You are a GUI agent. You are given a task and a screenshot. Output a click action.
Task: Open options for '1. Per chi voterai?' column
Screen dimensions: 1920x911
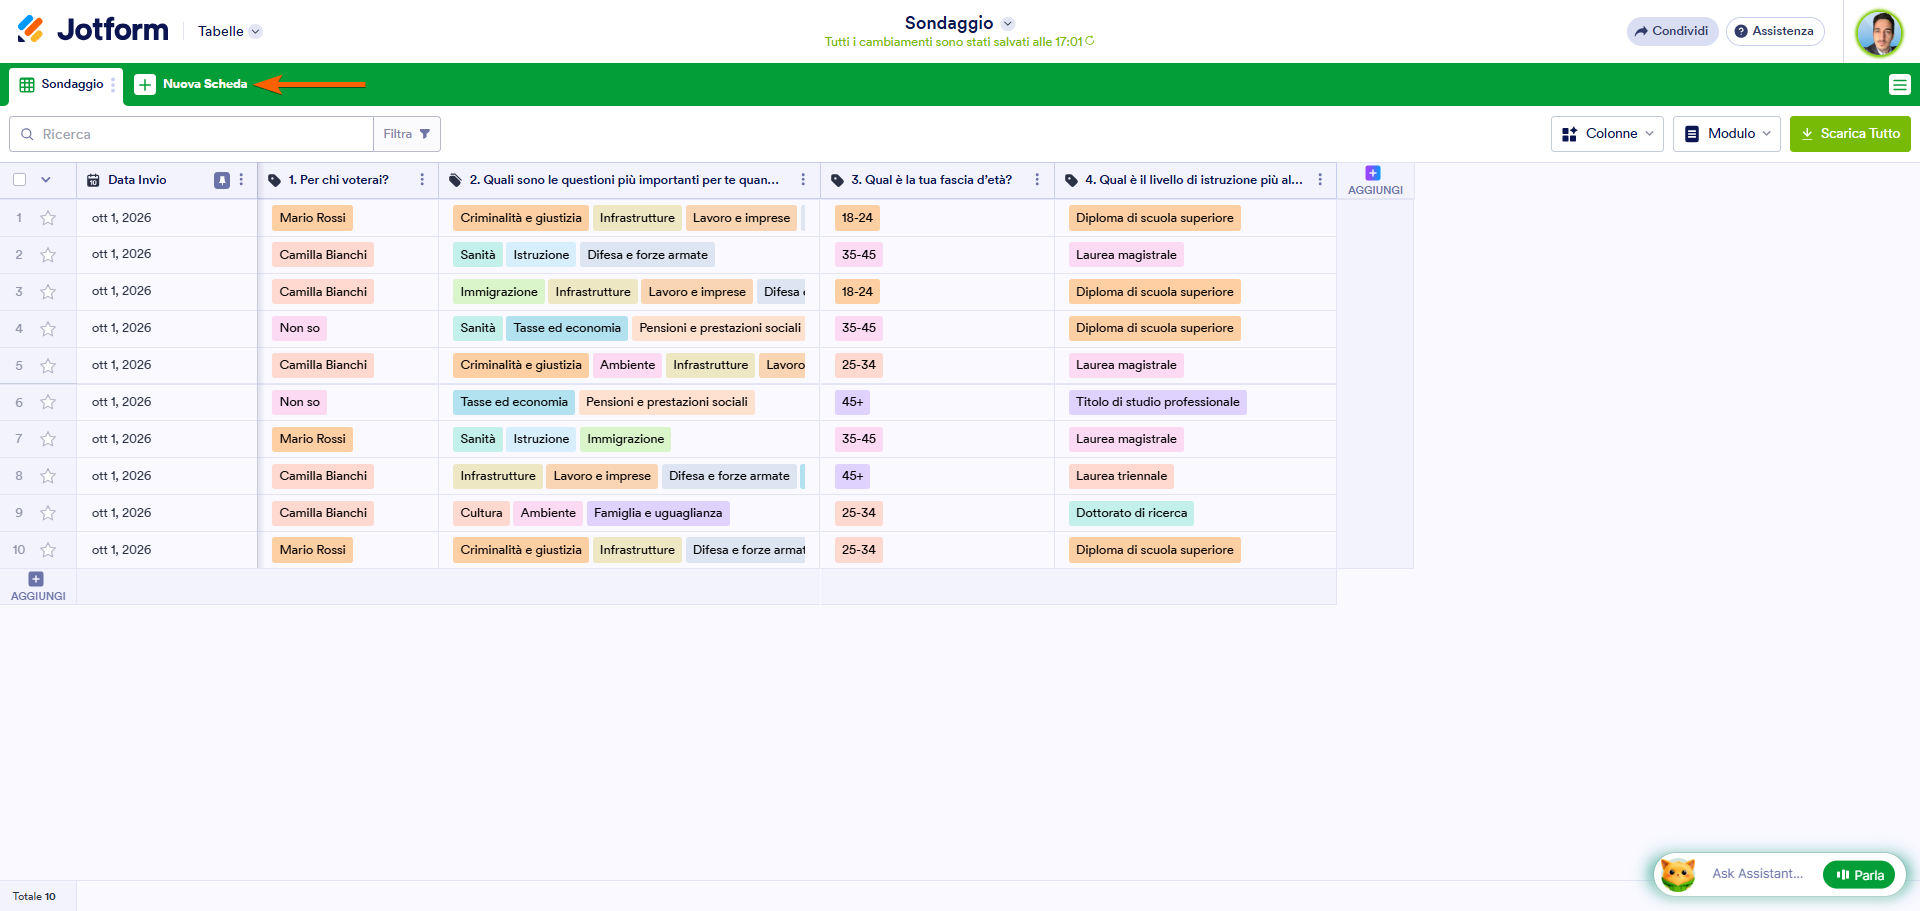pyautogui.click(x=422, y=180)
